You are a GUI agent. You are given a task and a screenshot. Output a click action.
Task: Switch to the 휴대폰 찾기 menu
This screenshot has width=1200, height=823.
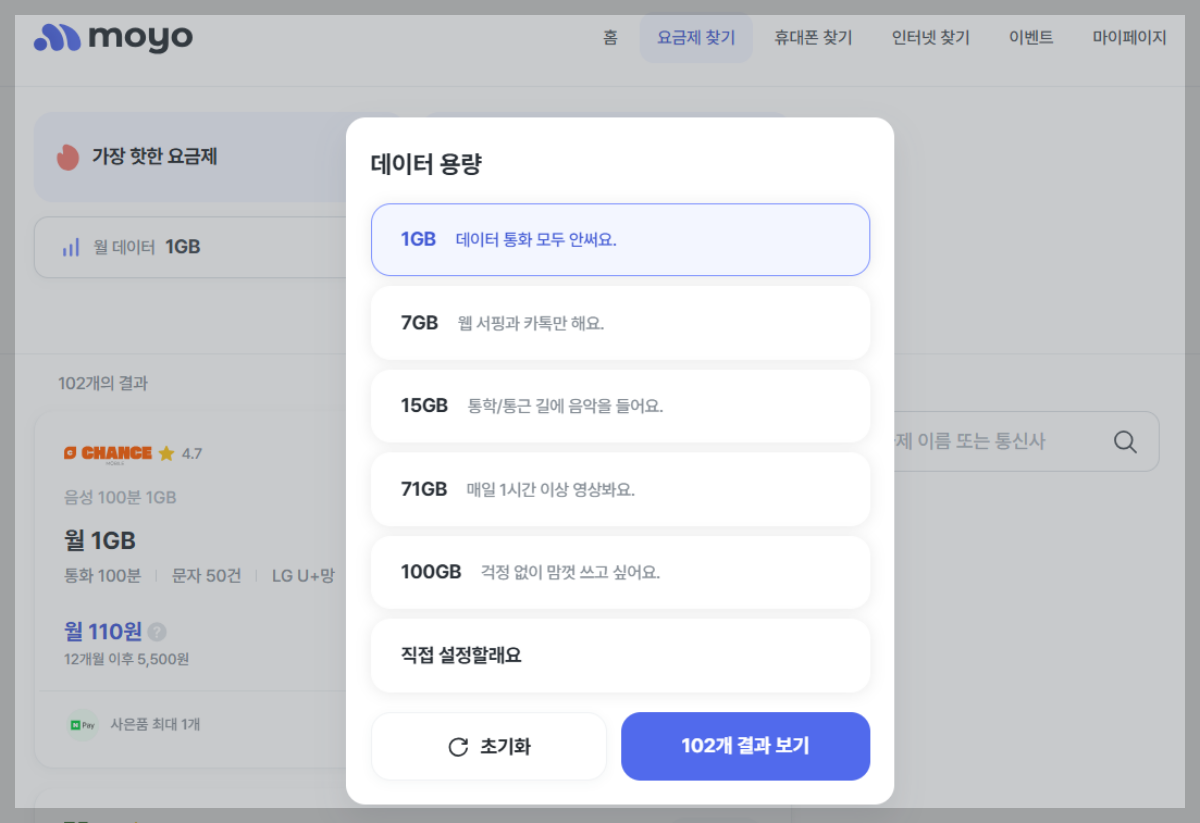tap(813, 37)
